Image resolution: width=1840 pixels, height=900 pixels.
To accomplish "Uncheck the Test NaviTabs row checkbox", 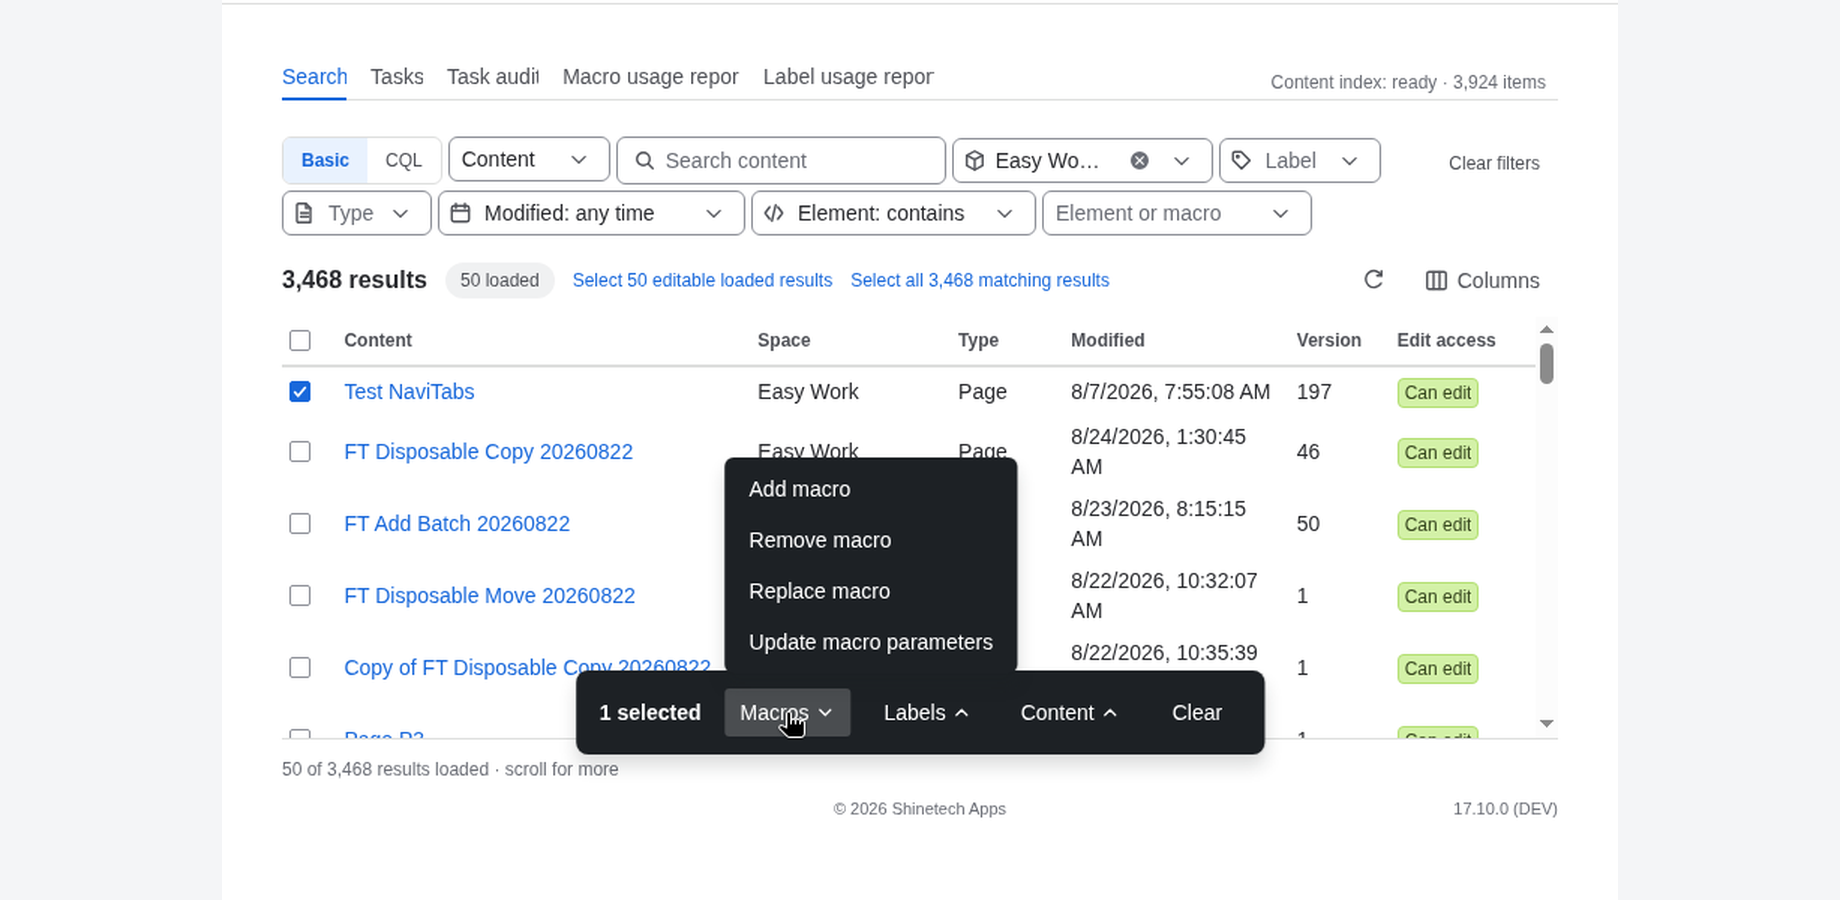I will pyautogui.click(x=300, y=392).
